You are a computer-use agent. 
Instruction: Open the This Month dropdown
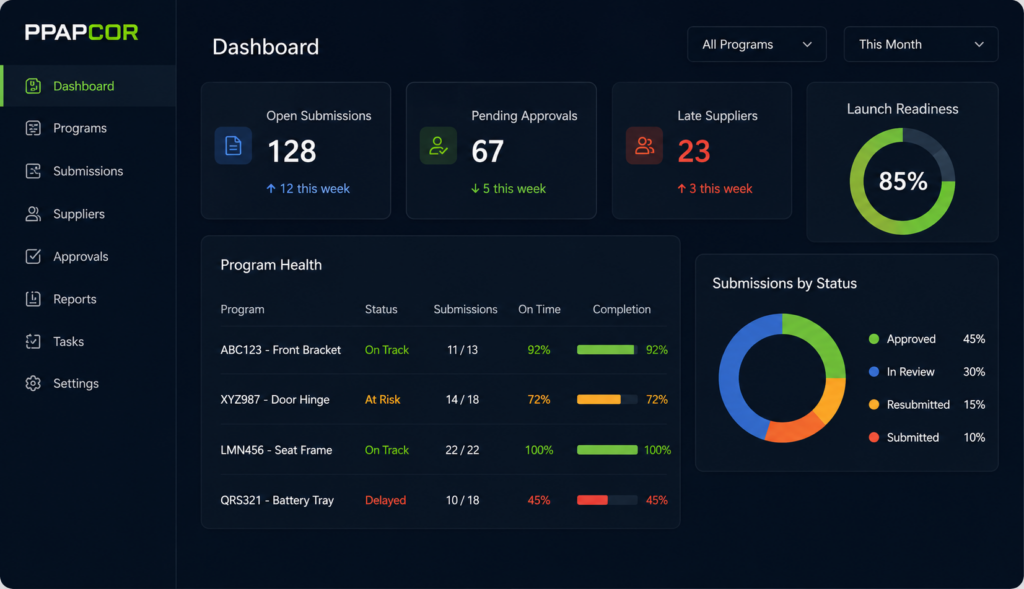(921, 44)
